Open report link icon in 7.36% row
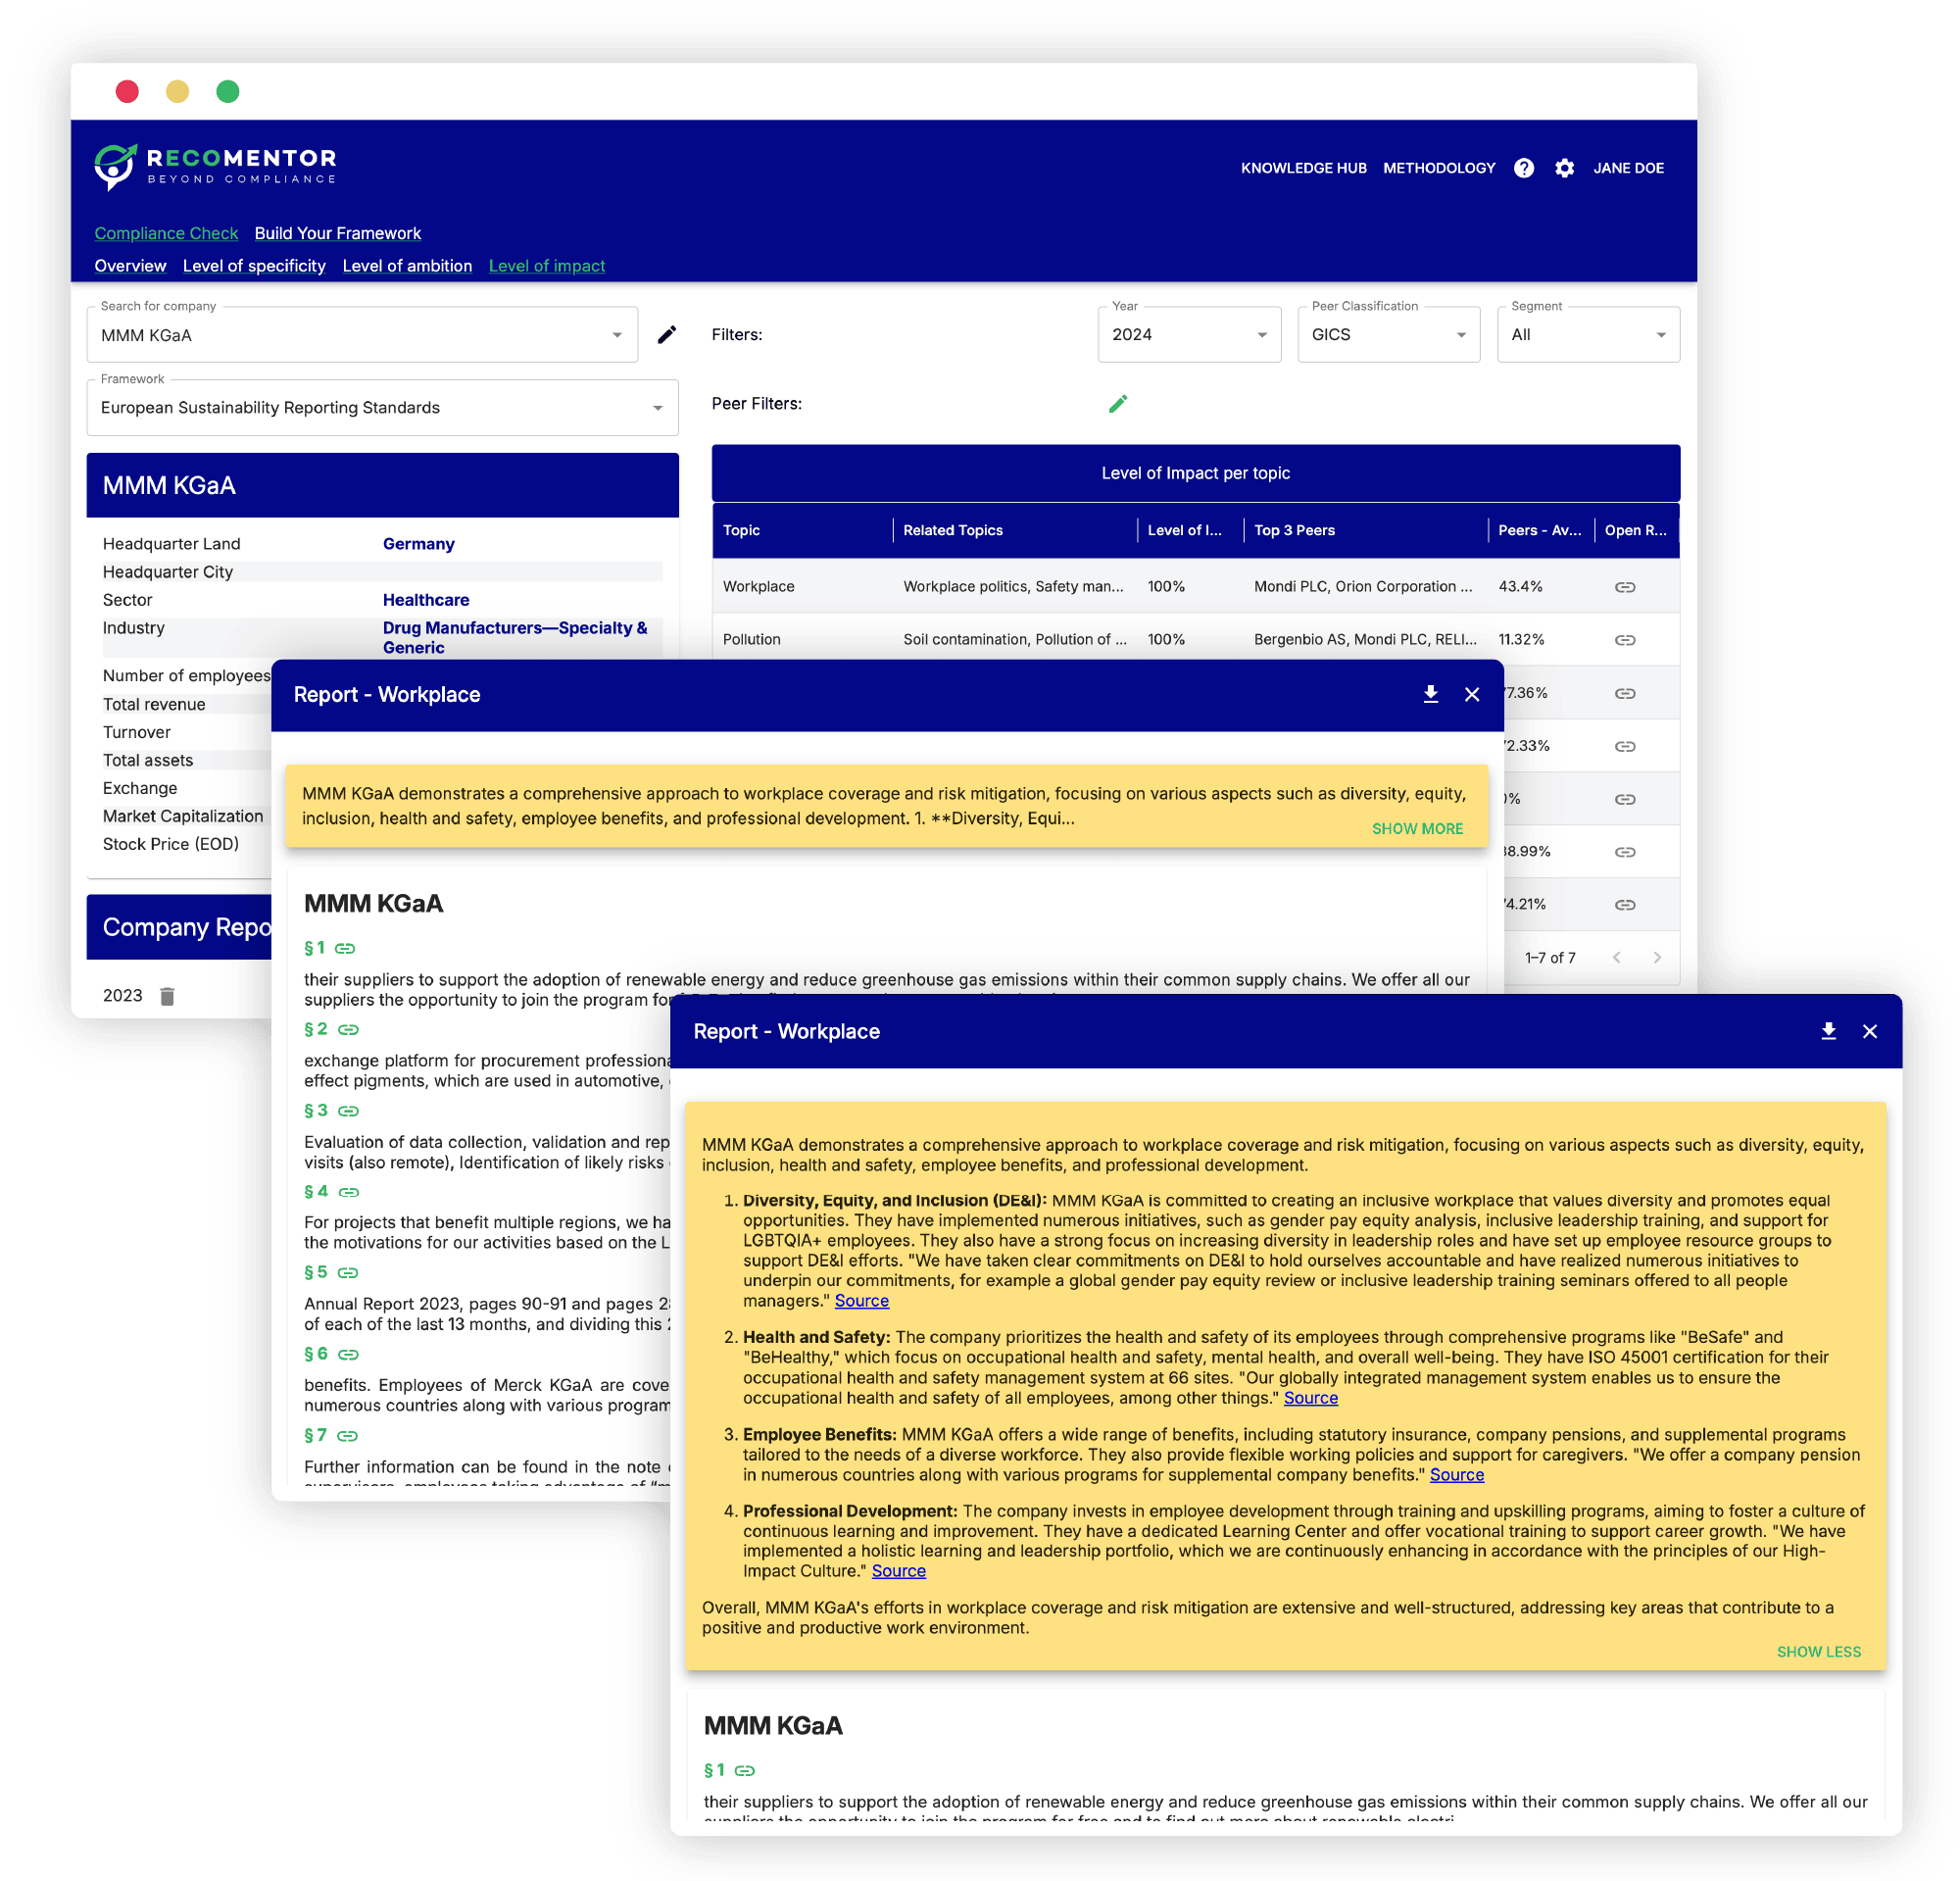This screenshot has width=1960, height=1881. (x=1625, y=693)
